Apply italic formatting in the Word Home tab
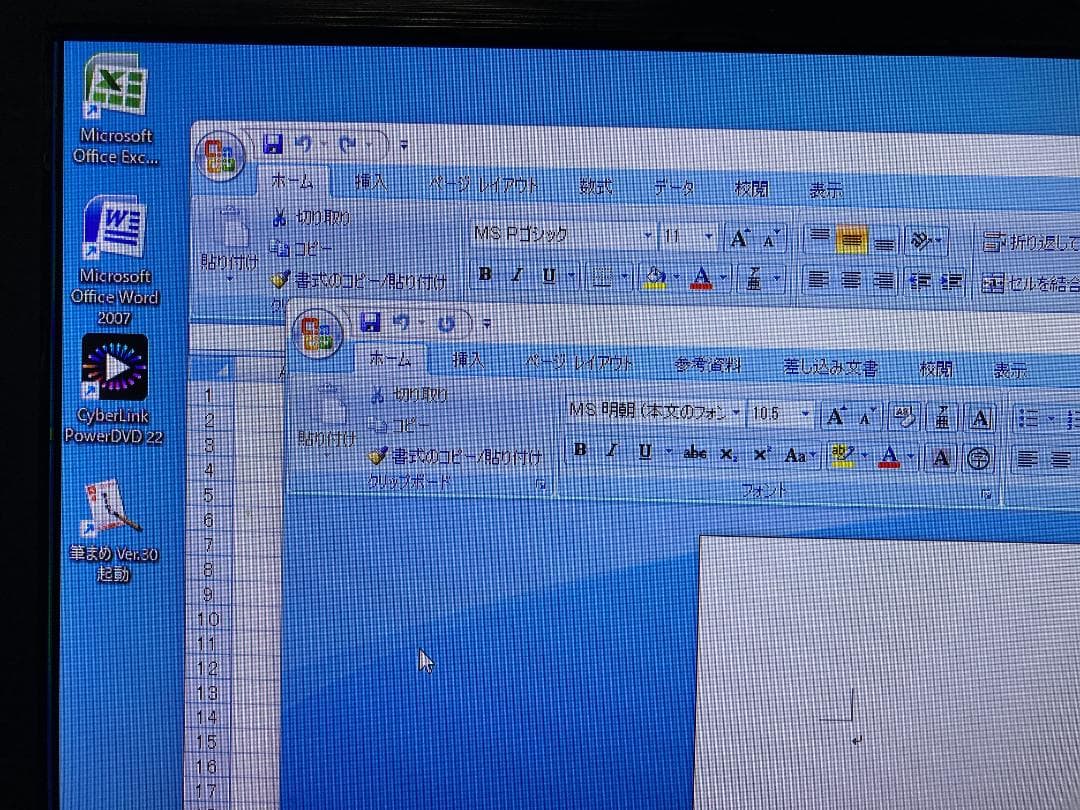The width and height of the screenshot is (1080, 810). [611, 451]
